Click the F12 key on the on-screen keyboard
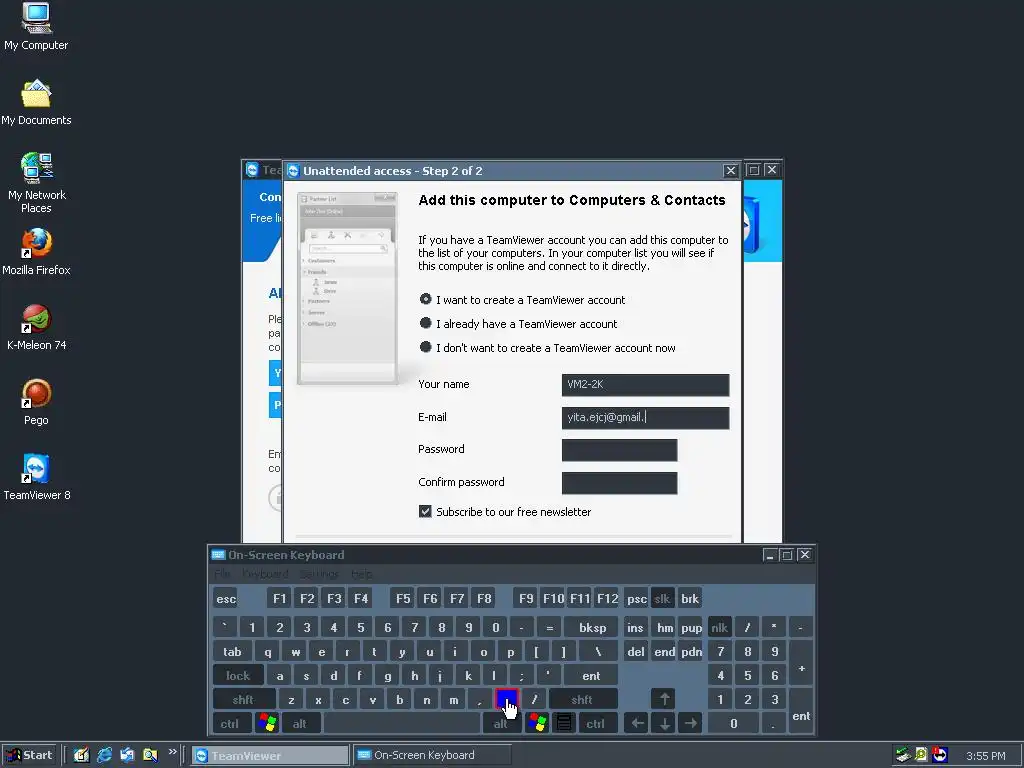The height and width of the screenshot is (768, 1024). 607,599
